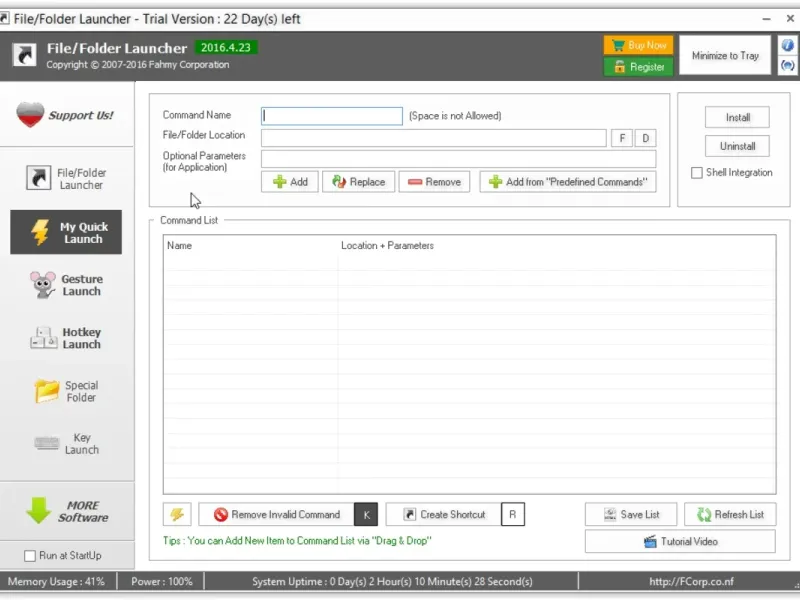Click the Register button
800x600 pixels.
point(638,67)
